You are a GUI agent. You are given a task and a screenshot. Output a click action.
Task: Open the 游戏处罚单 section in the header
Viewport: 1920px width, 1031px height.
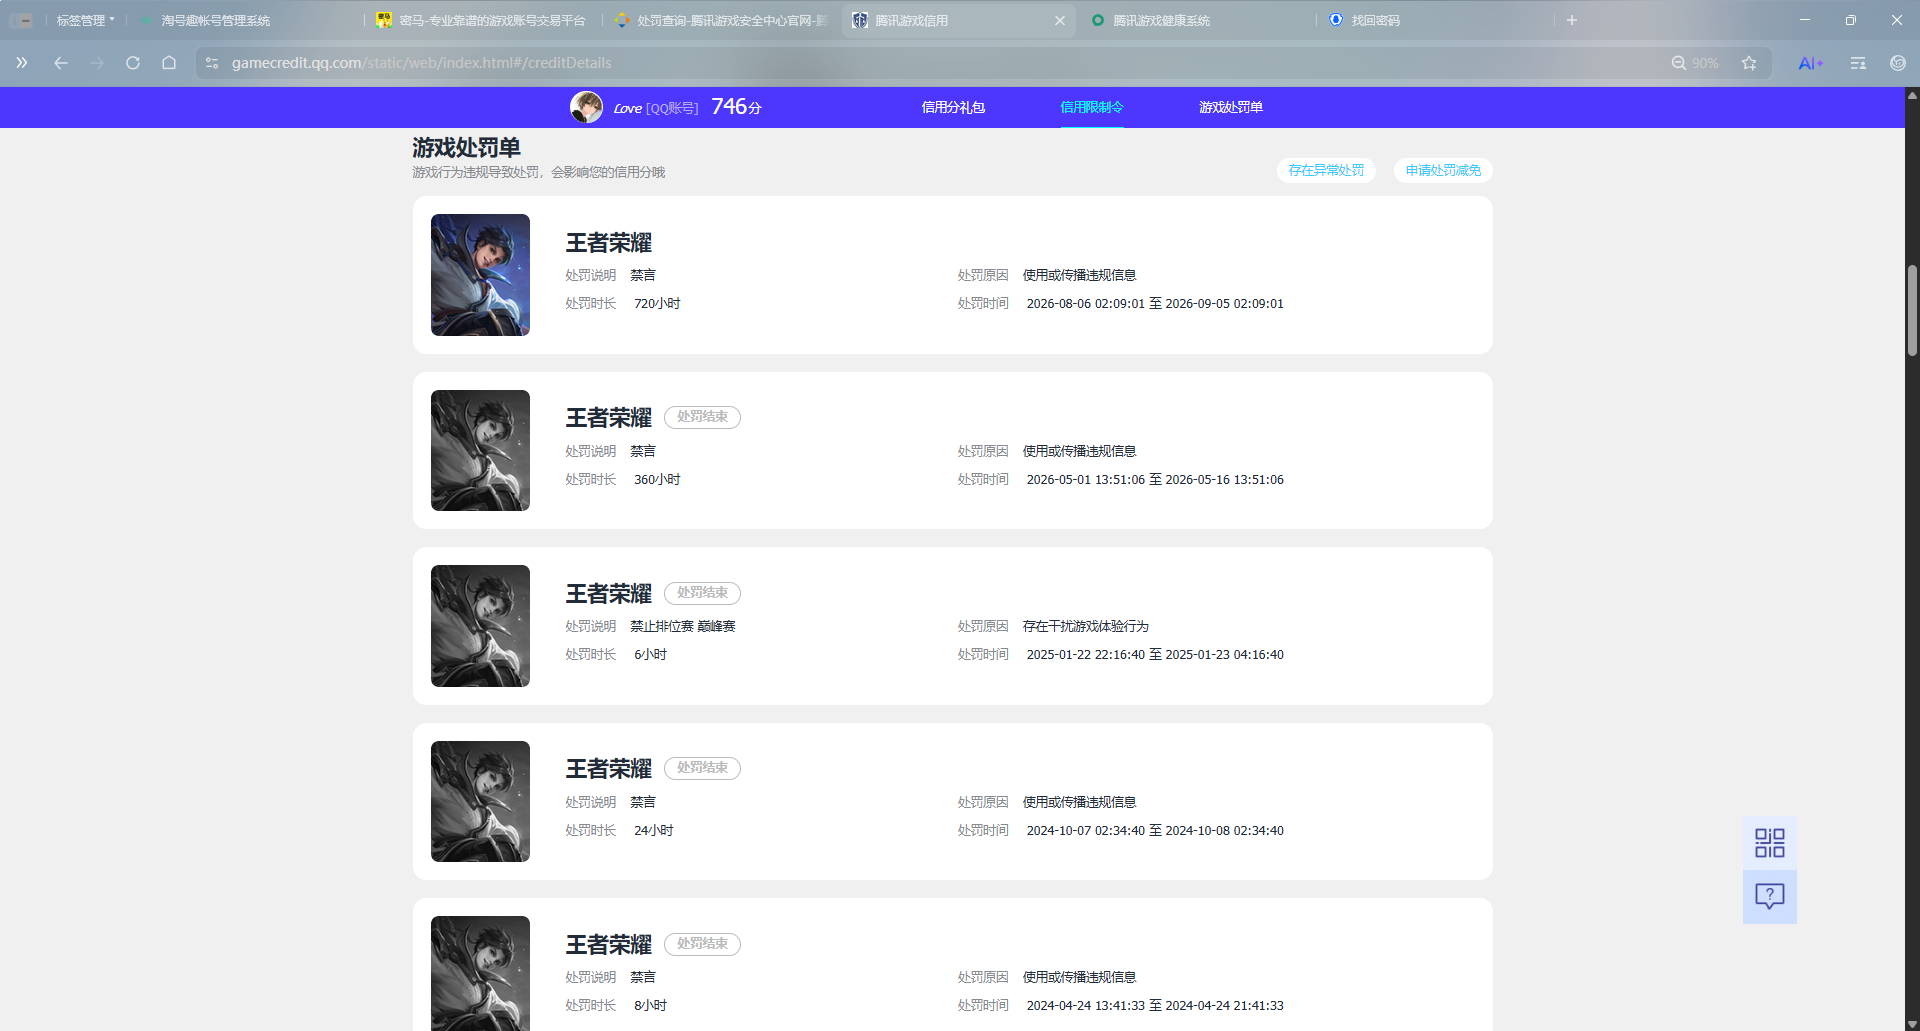point(1231,107)
